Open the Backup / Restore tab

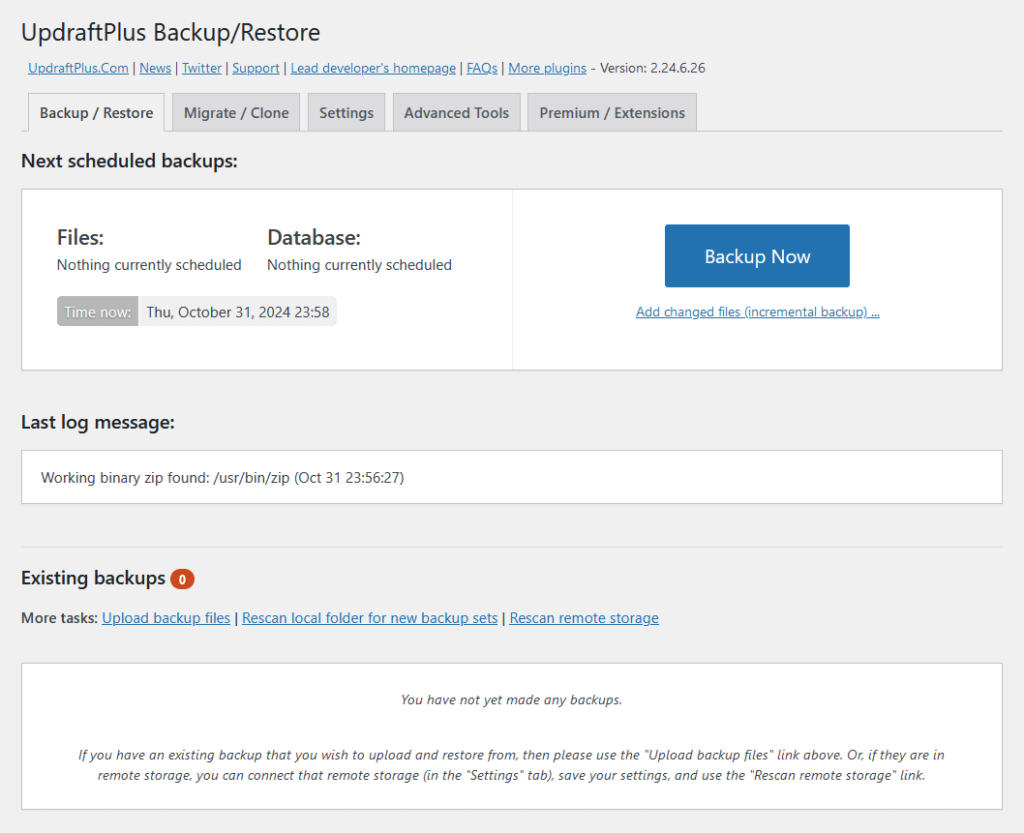[x=96, y=112]
